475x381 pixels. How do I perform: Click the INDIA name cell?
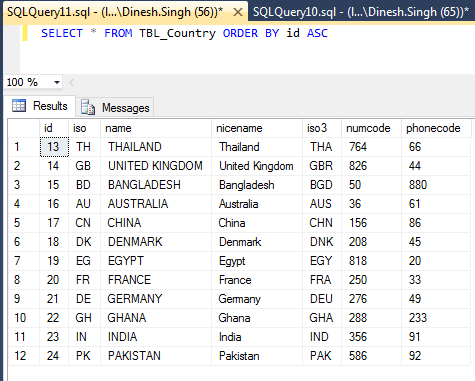(156, 337)
